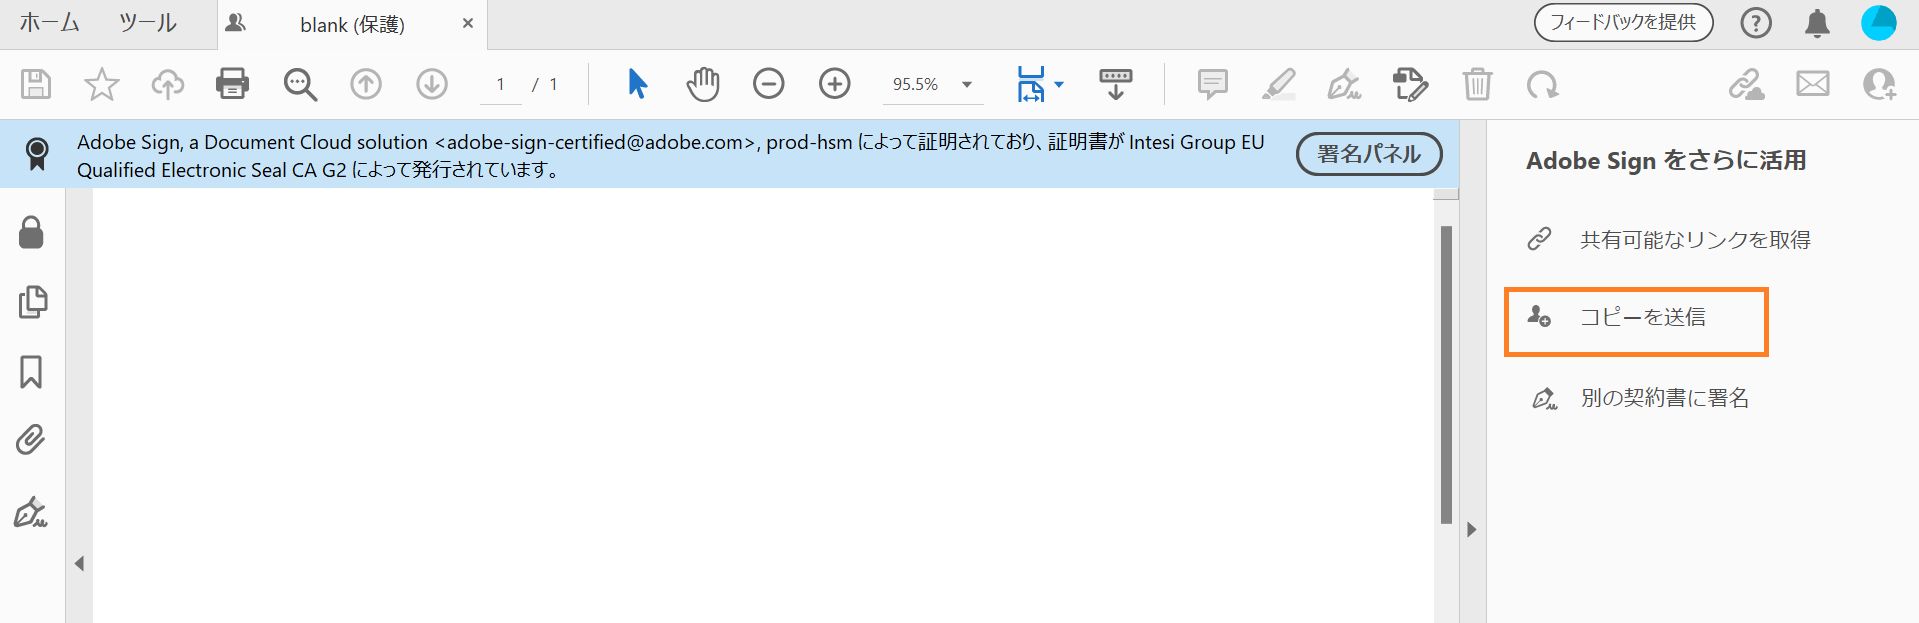Open the security lock panel icon
This screenshot has width=1919, height=623.
pyautogui.click(x=31, y=232)
